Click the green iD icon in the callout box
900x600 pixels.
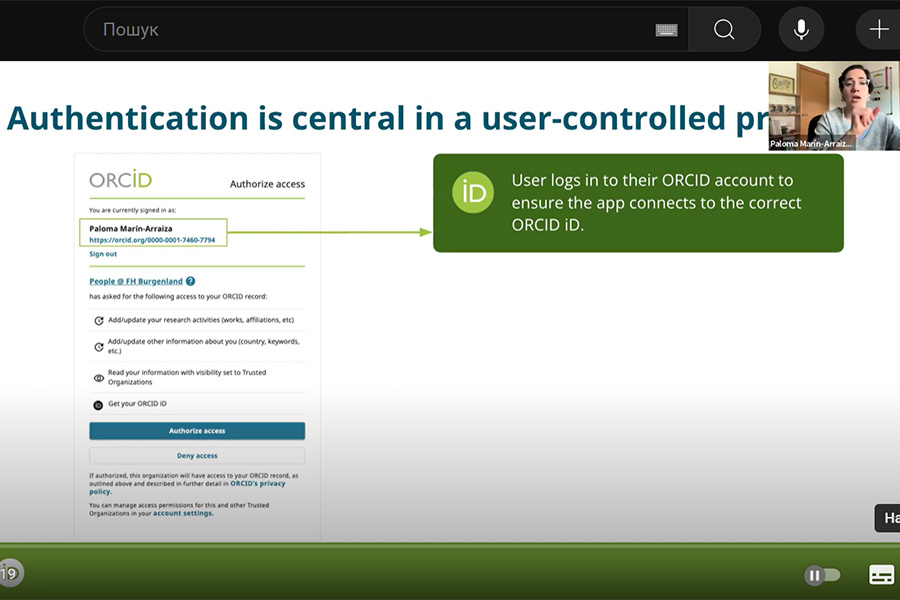(x=473, y=192)
